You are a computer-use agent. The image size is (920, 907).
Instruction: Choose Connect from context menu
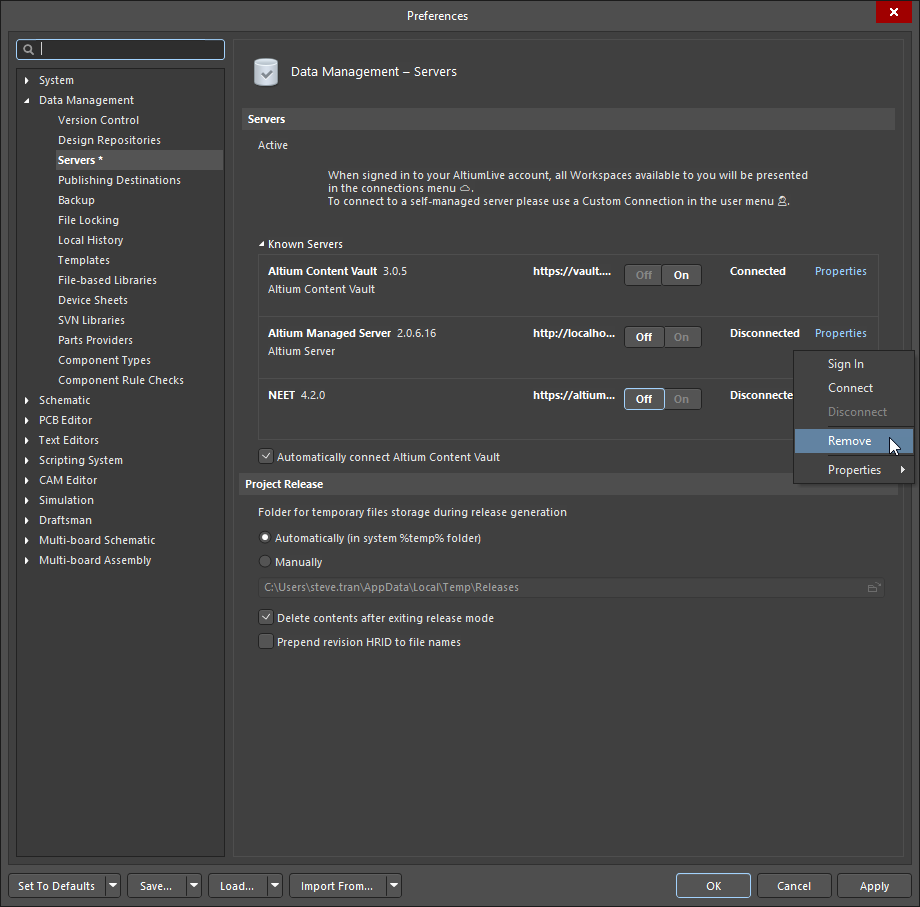tap(854, 388)
